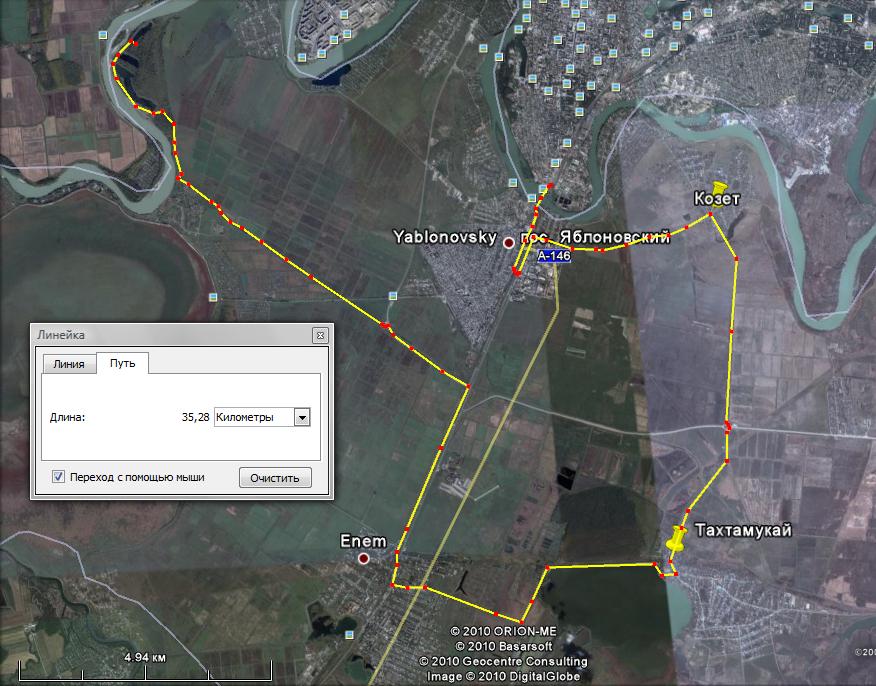The image size is (876, 686).
Task: Select the Путь tab
Action: click(122, 364)
